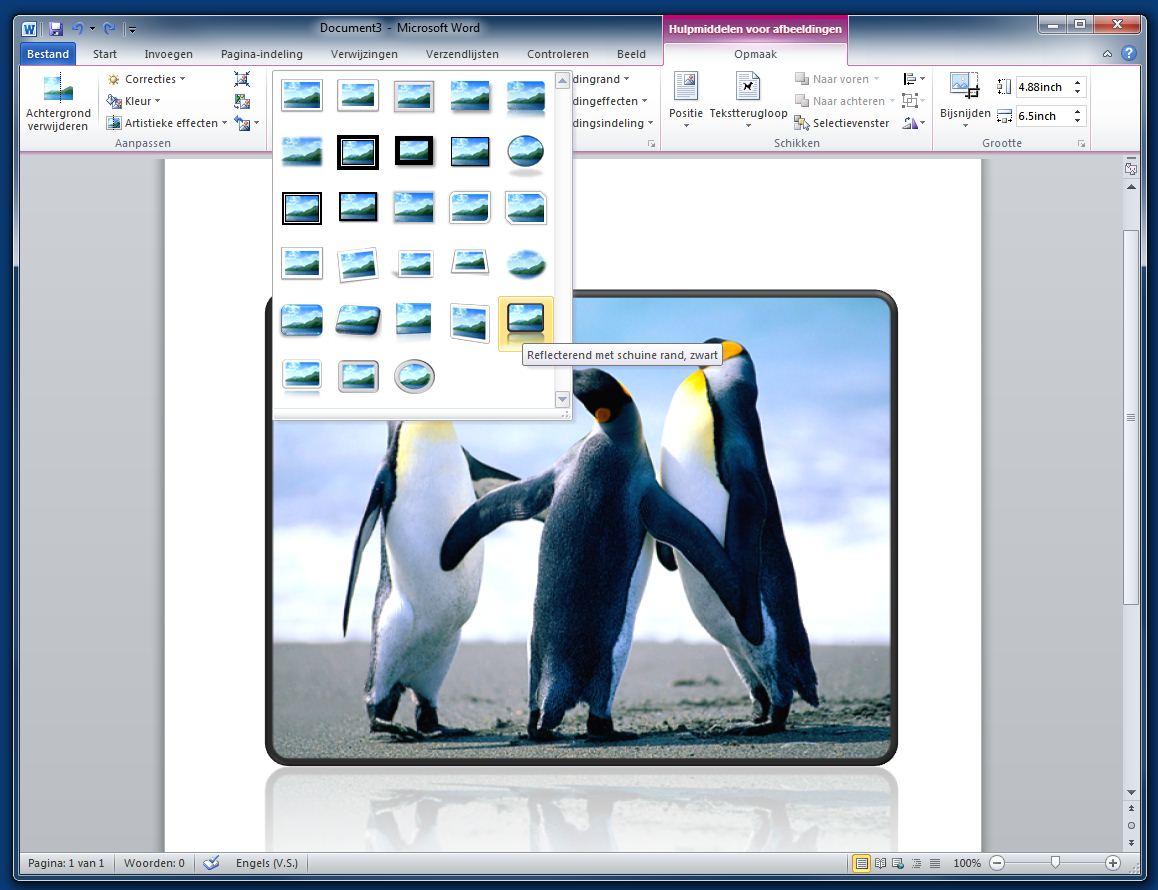Viewport: 1158px width, 890px height.
Task: Open the Customize Quick Access Toolbar arrow
Action: click(x=132, y=30)
